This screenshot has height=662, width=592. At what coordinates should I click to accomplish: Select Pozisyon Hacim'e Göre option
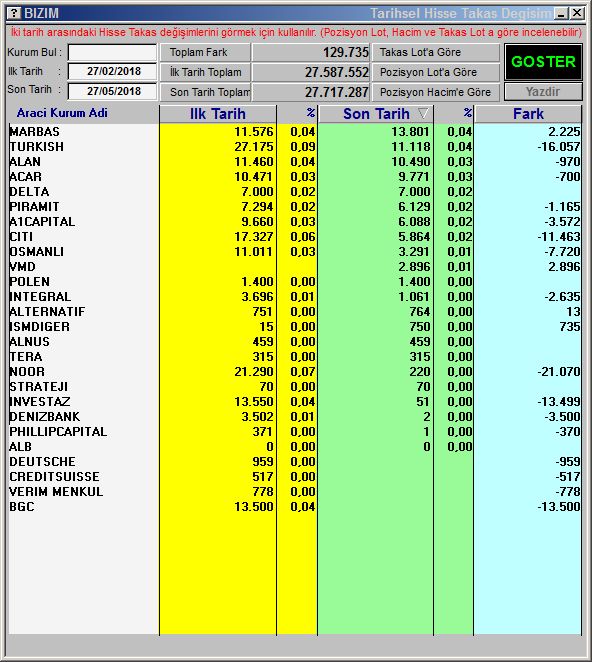click(x=436, y=92)
